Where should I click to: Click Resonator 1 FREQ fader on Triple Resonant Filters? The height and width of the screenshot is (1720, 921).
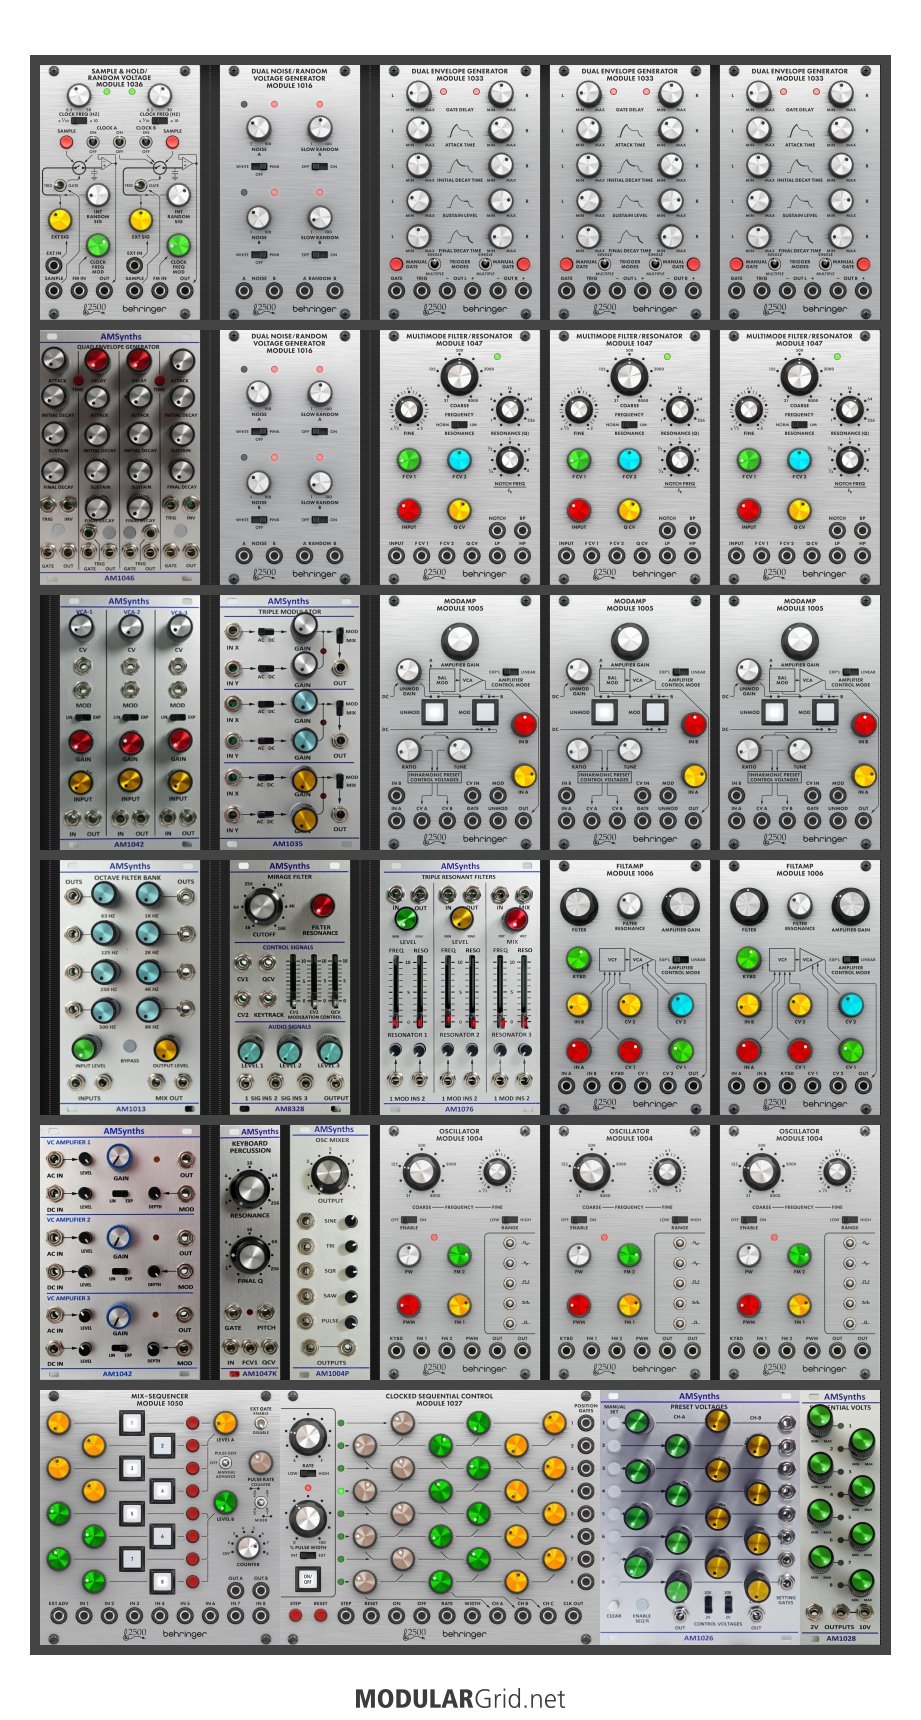pos(396,993)
